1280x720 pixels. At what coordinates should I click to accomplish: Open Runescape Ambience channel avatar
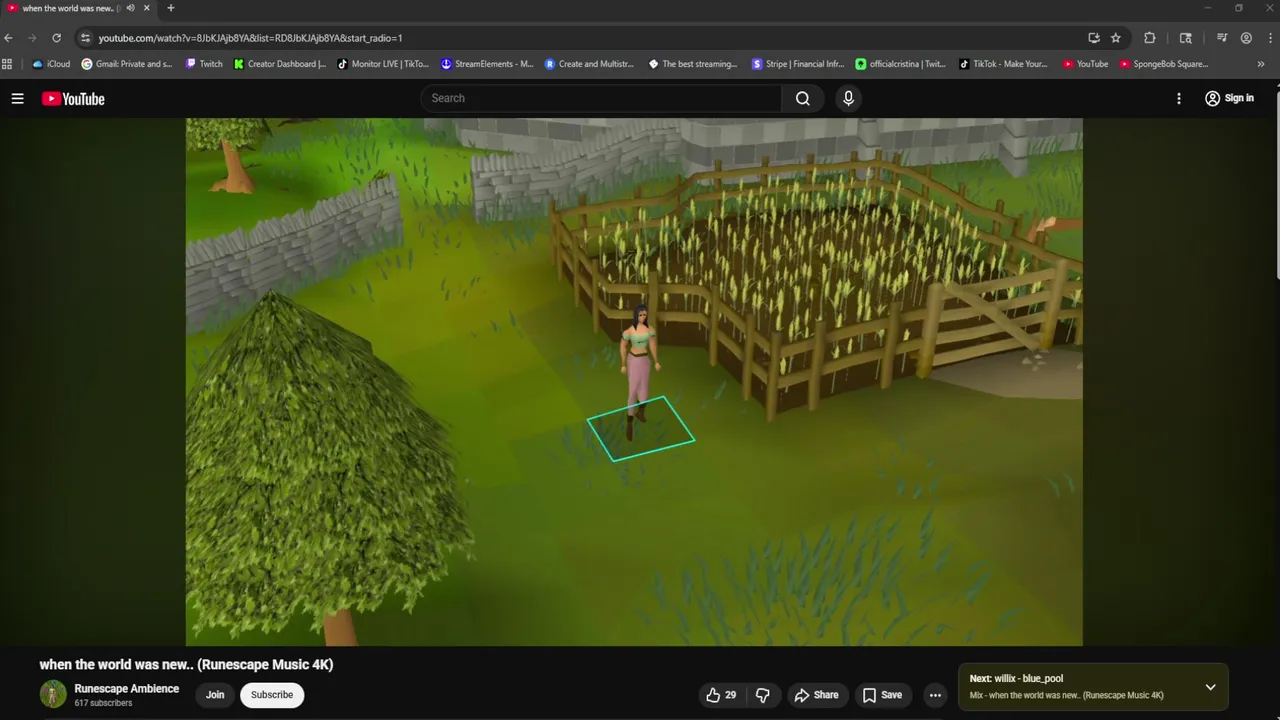click(x=53, y=694)
